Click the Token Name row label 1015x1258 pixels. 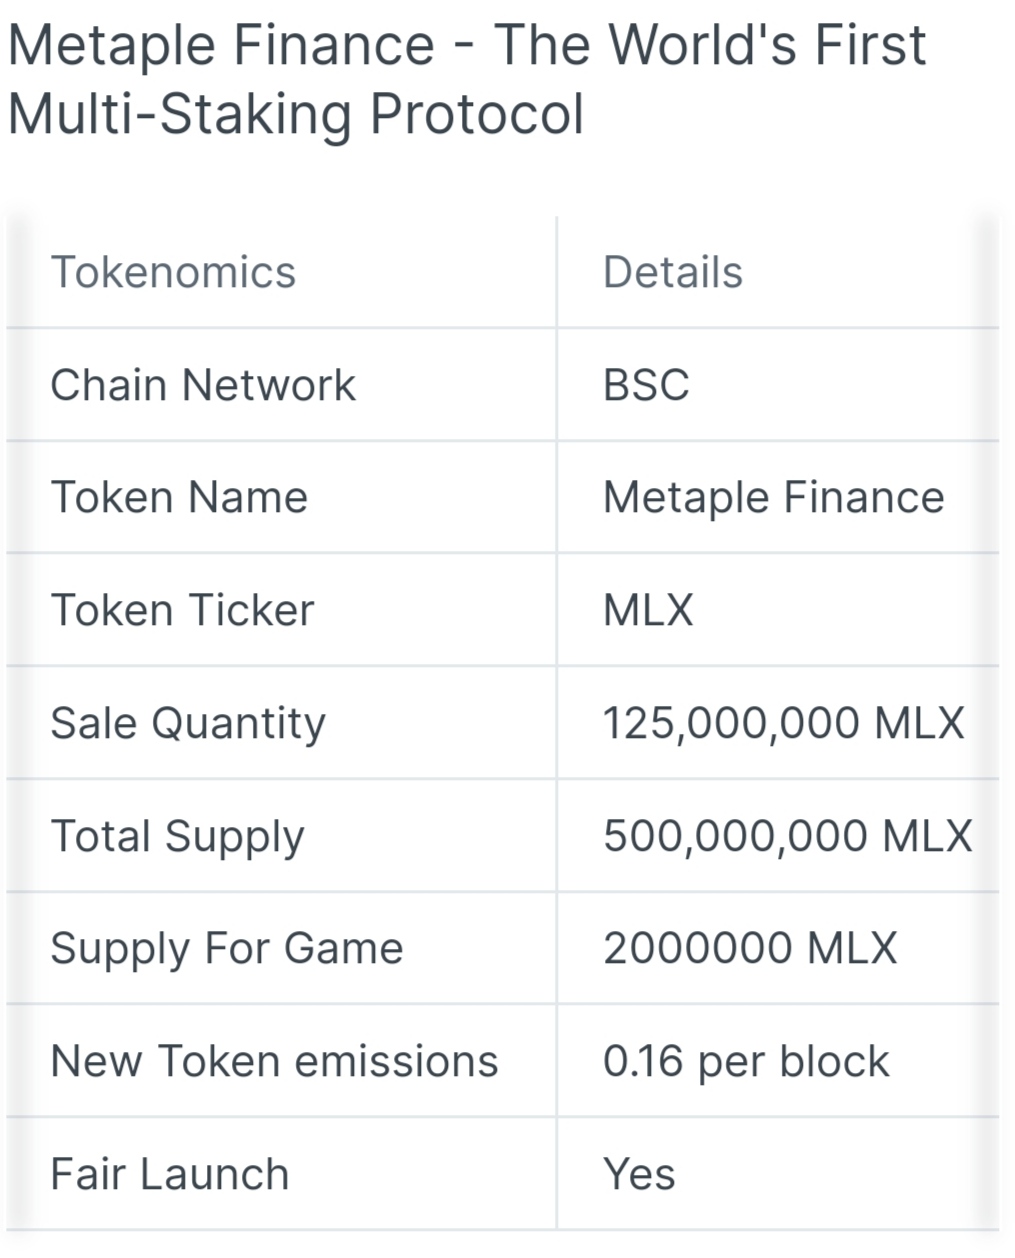pos(179,497)
